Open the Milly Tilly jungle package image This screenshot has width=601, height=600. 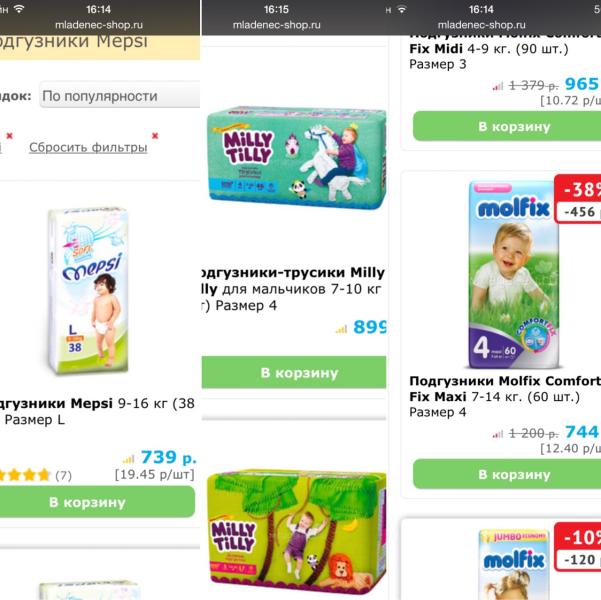click(296, 532)
